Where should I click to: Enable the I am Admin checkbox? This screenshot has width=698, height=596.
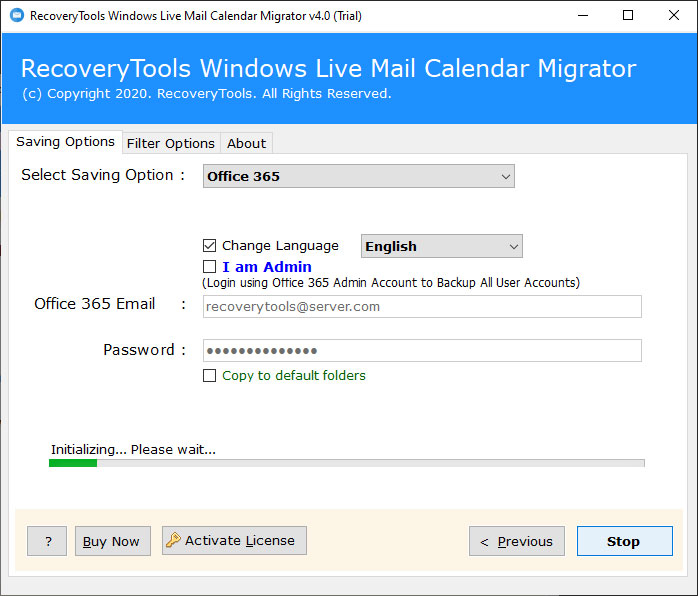209,267
